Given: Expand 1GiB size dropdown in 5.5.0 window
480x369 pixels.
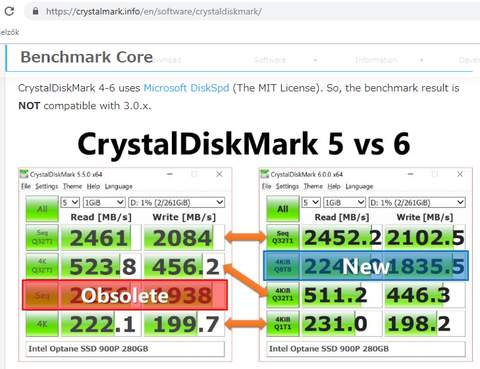Looking at the screenshot, I should 104,203.
